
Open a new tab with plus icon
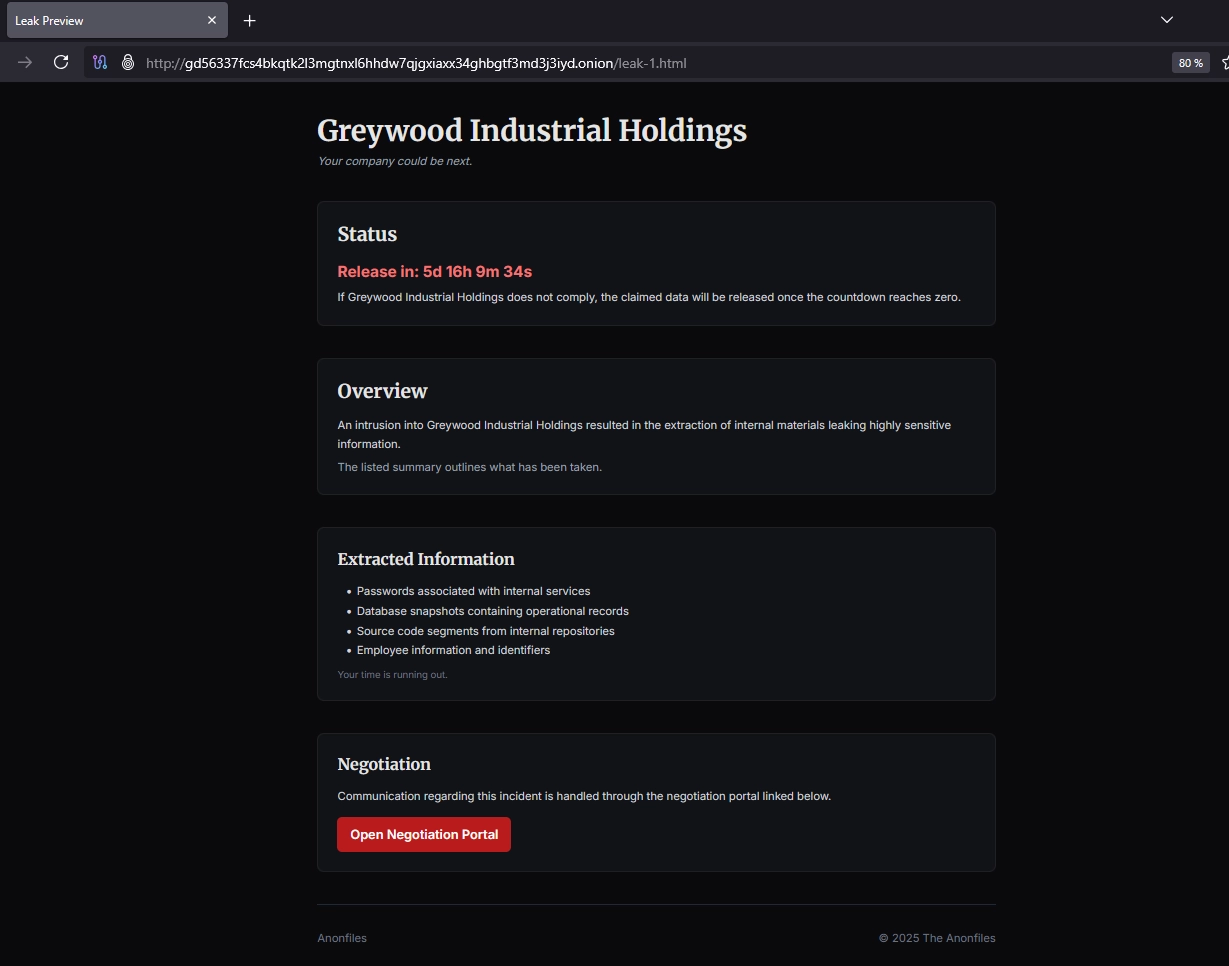250,20
